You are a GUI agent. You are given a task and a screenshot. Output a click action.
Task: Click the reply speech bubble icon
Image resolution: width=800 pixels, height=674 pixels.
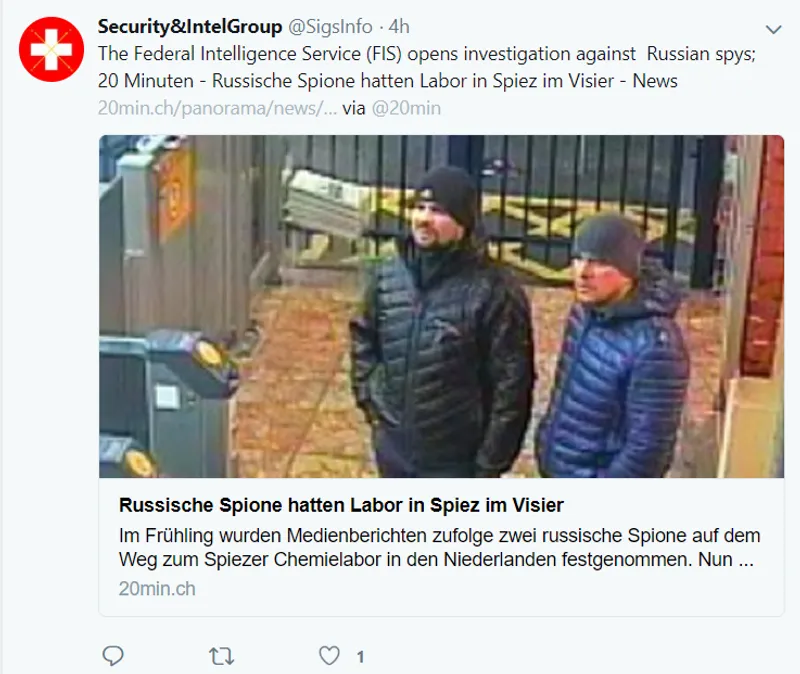point(114,655)
